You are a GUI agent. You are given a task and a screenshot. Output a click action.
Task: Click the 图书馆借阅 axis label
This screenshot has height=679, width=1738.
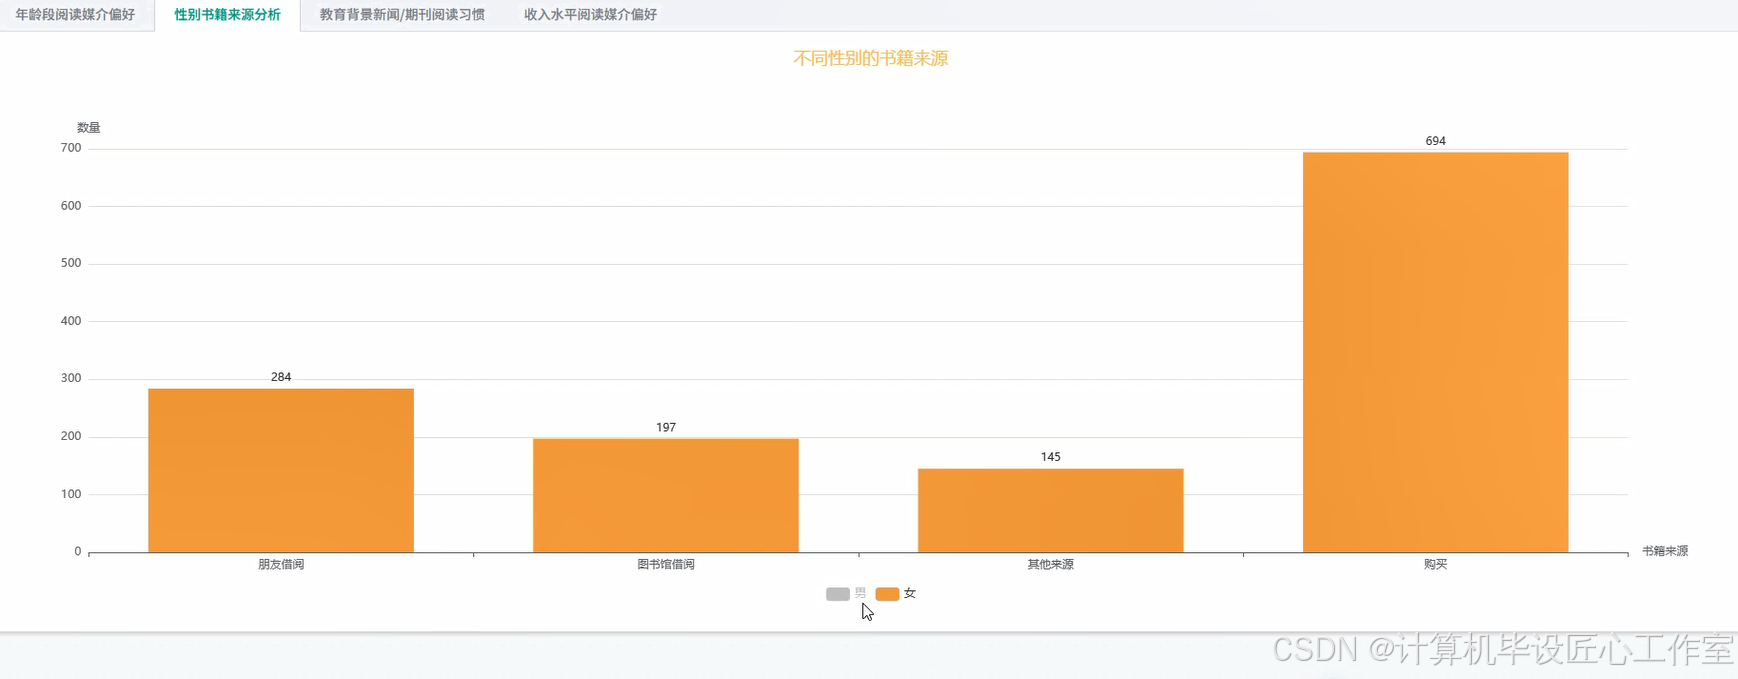tap(666, 565)
